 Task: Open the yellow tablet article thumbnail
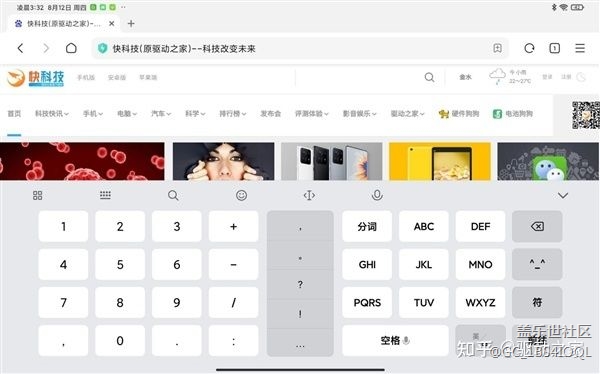point(440,161)
